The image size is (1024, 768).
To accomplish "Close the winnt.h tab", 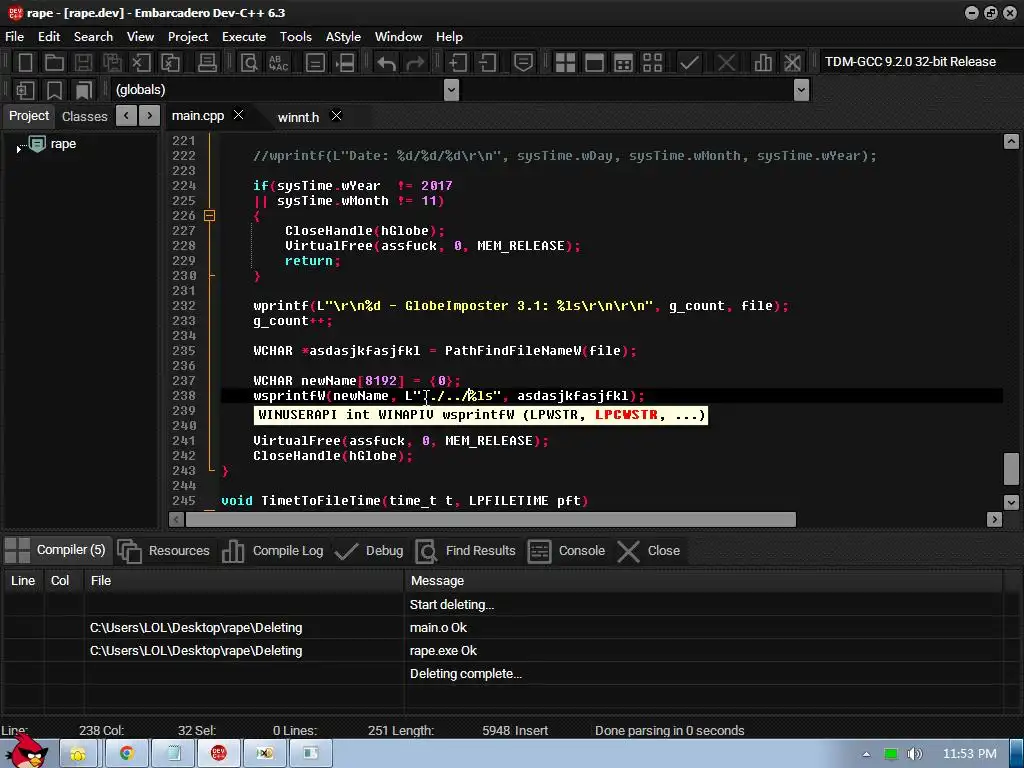I will [x=336, y=116].
